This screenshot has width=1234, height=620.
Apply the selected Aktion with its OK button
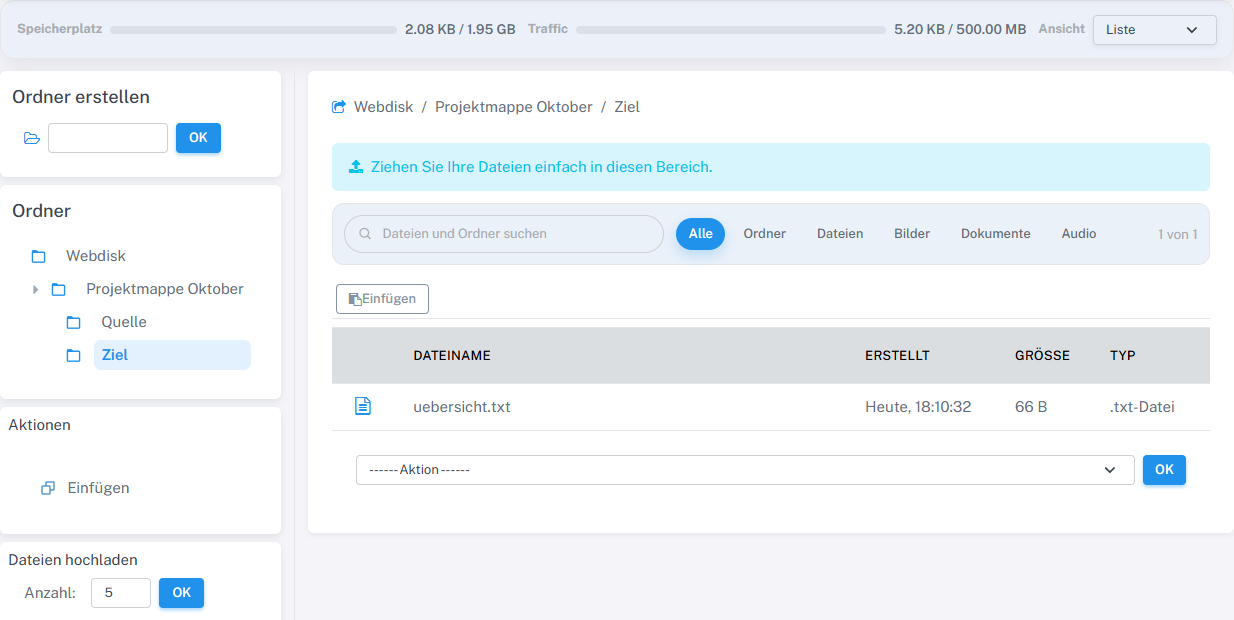pyautogui.click(x=1164, y=470)
